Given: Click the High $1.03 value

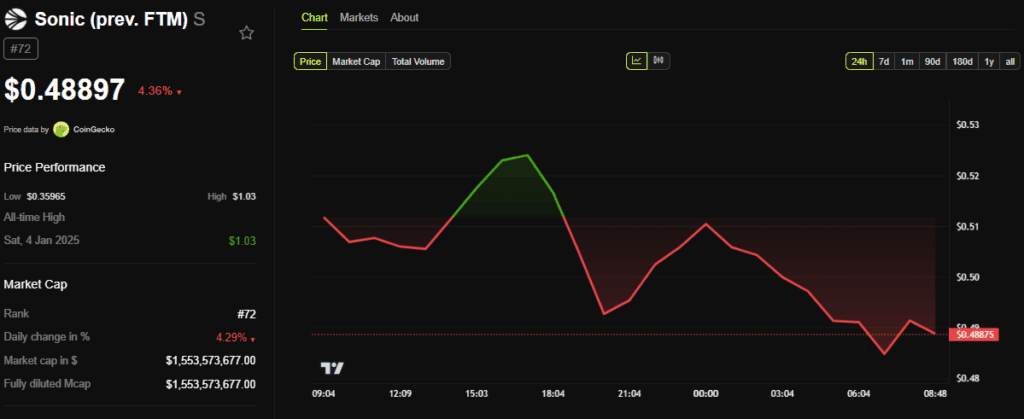Looking at the screenshot, I should pyautogui.click(x=244, y=196).
